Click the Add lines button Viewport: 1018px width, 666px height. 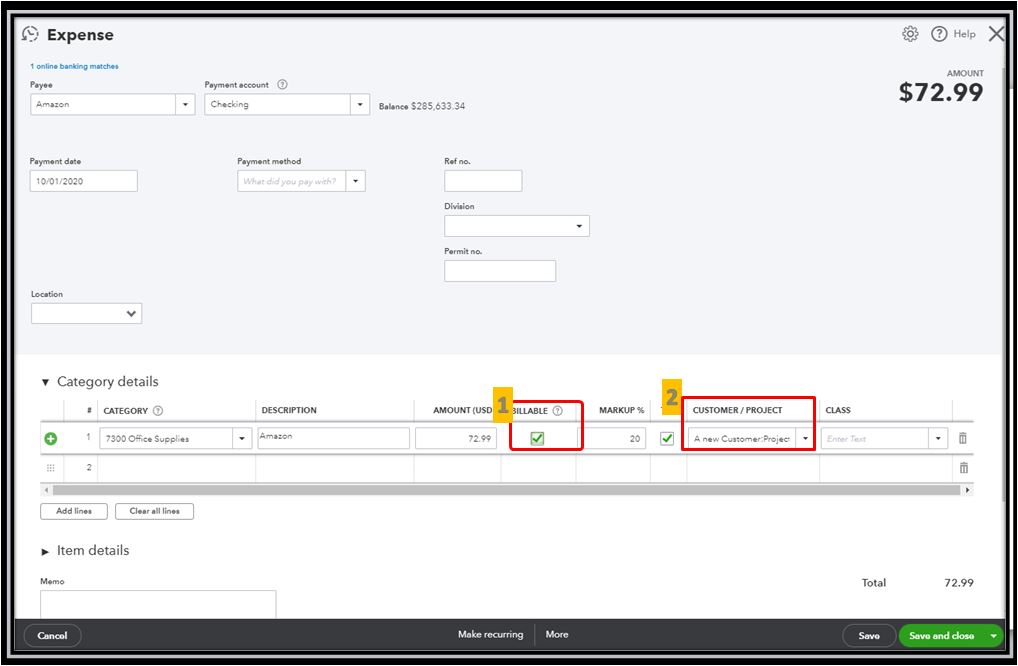click(74, 512)
